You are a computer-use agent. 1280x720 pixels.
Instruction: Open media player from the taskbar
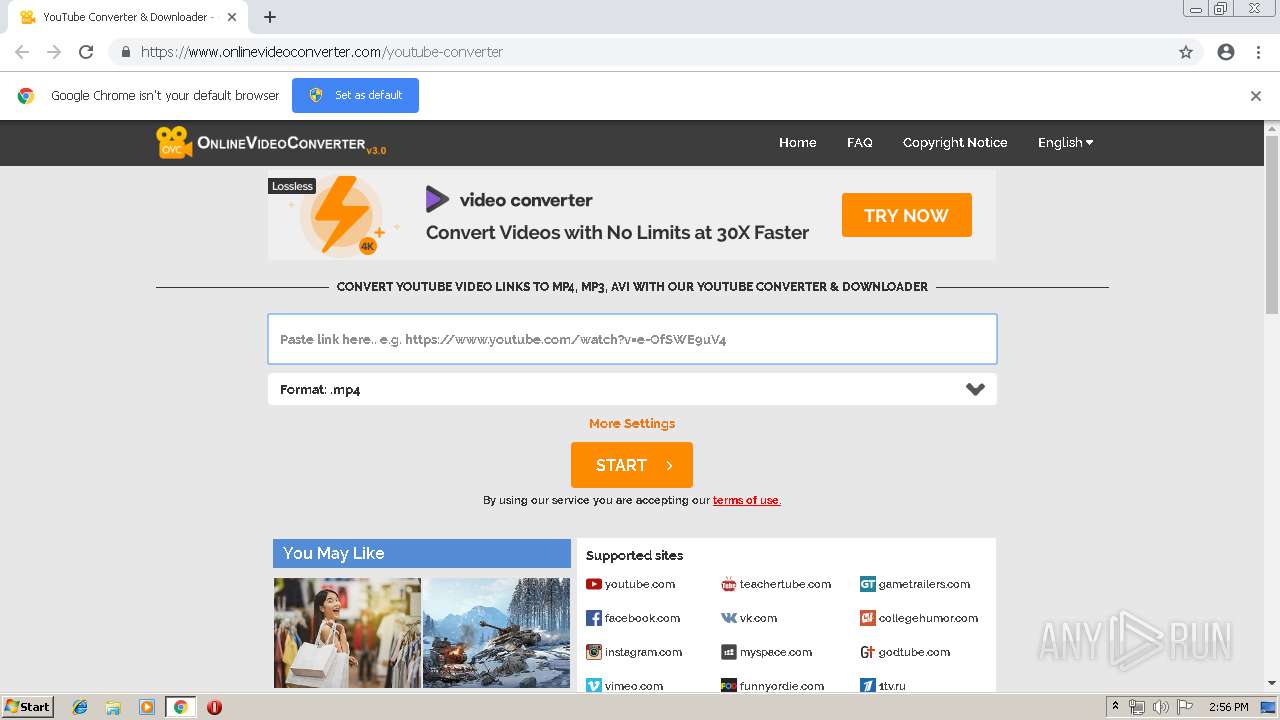147,707
